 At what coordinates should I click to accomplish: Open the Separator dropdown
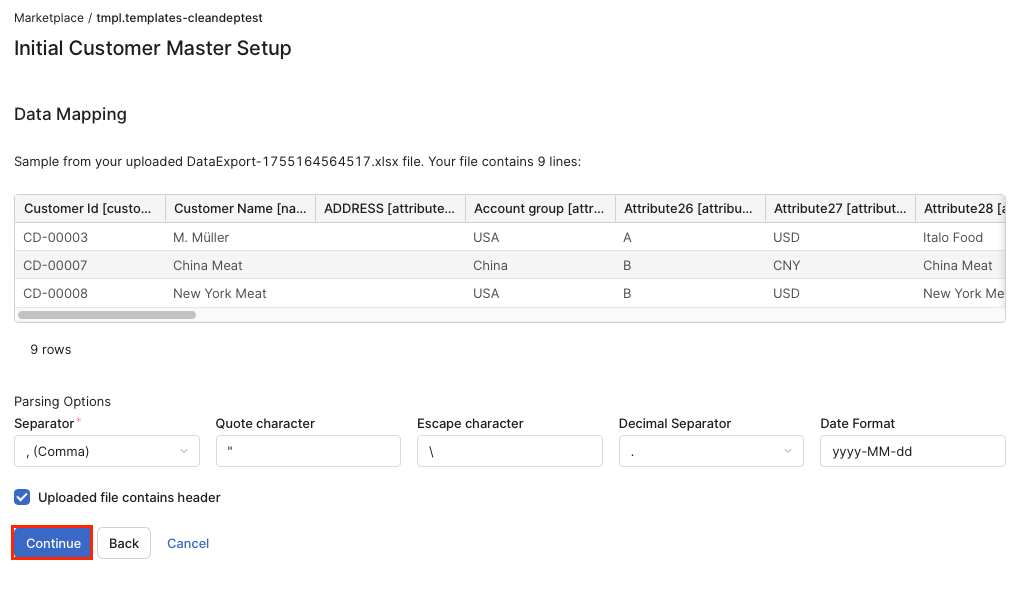click(106, 451)
